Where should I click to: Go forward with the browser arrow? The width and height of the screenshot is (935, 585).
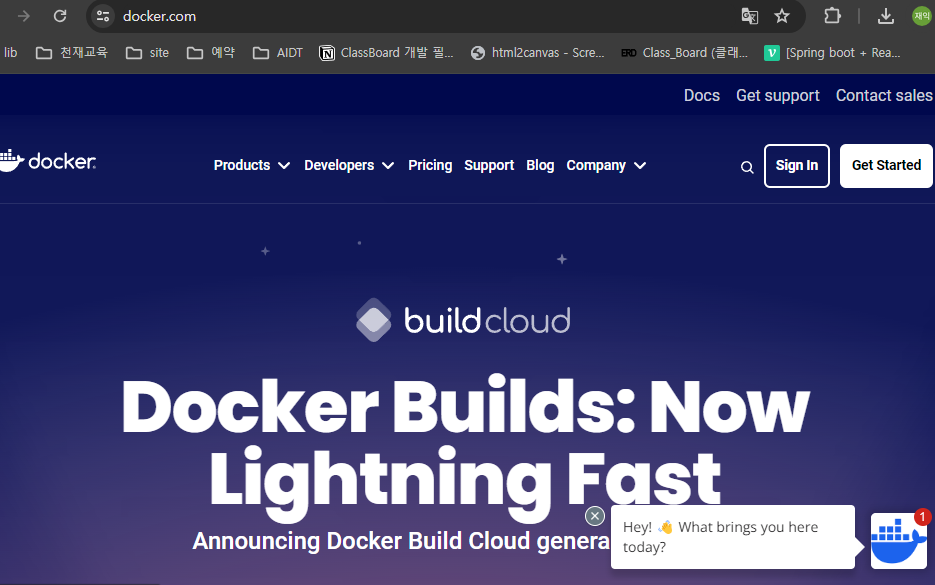(24, 16)
